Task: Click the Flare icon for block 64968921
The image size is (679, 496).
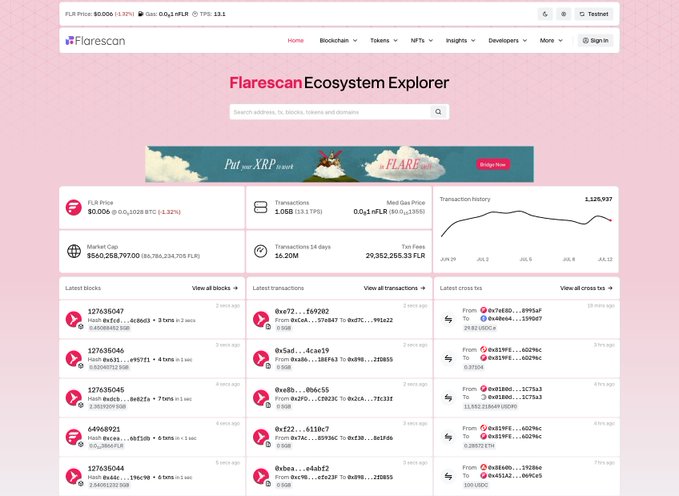Action: (74, 437)
